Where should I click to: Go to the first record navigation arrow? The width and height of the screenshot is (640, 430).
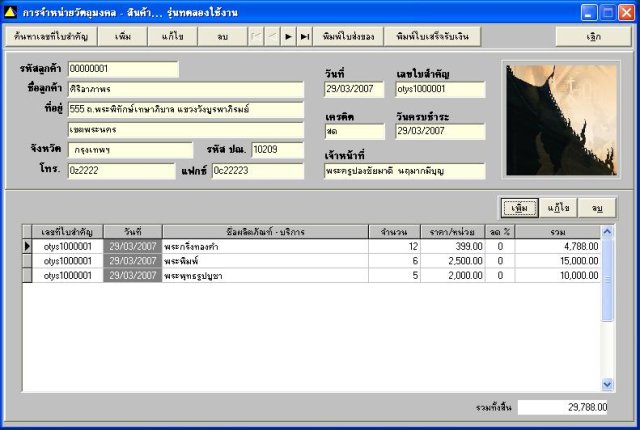coord(255,35)
